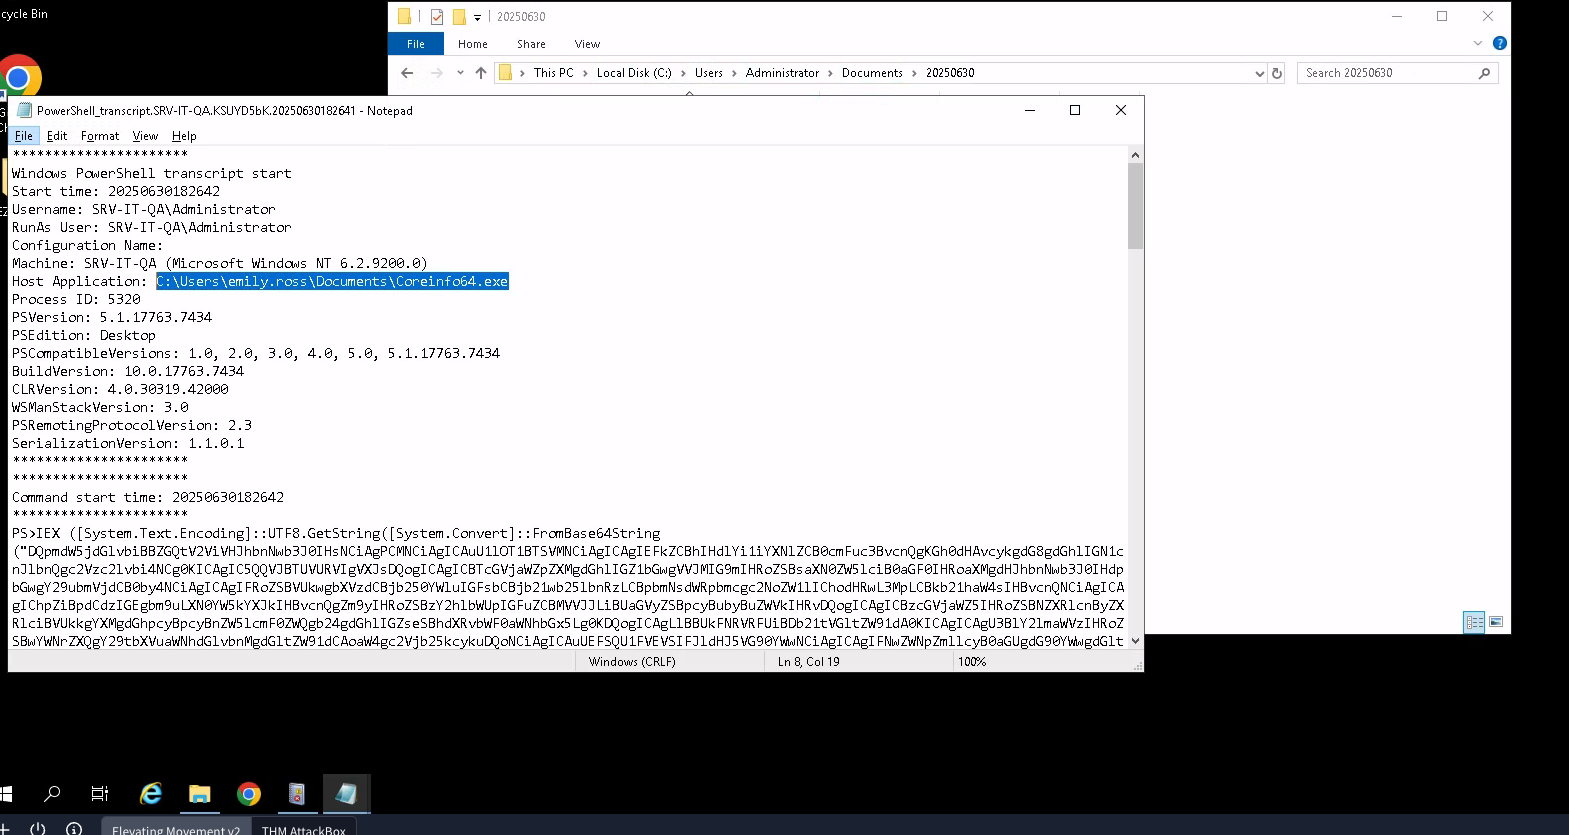The width and height of the screenshot is (1569, 835).
Task: Click the Properties quick access icon
Action: (x=437, y=17)
